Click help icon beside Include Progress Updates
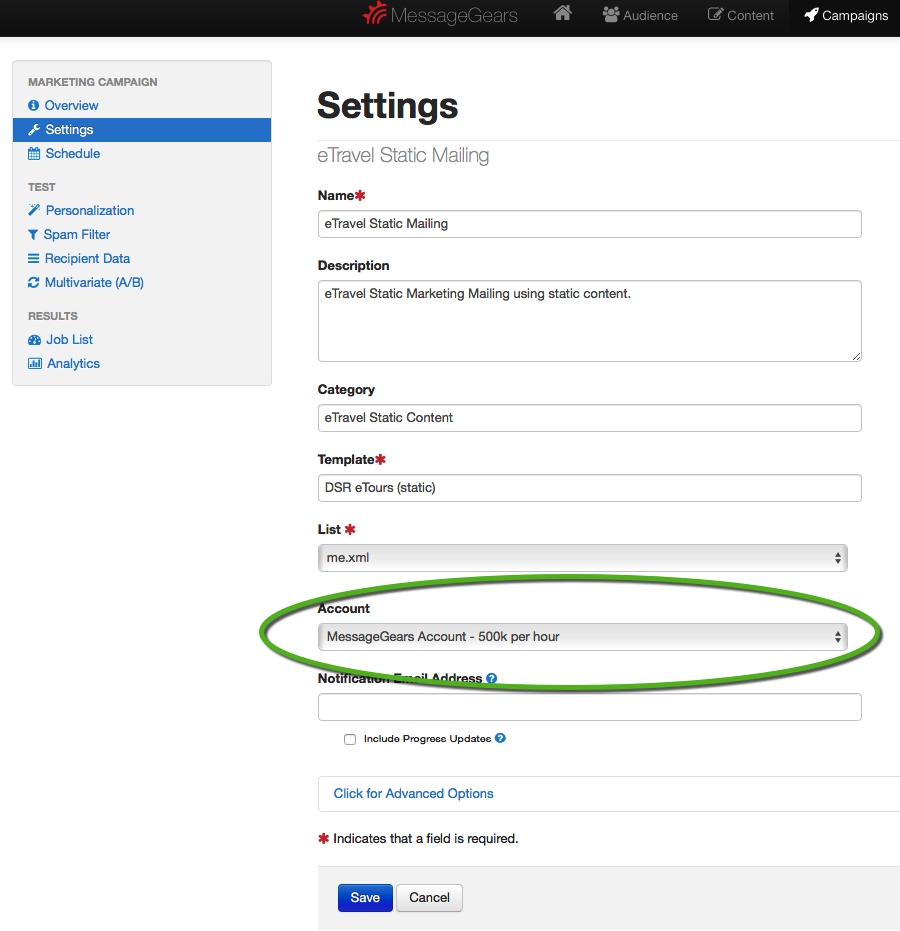Screen dimensions: 900x931 click(x=500, y=738)
